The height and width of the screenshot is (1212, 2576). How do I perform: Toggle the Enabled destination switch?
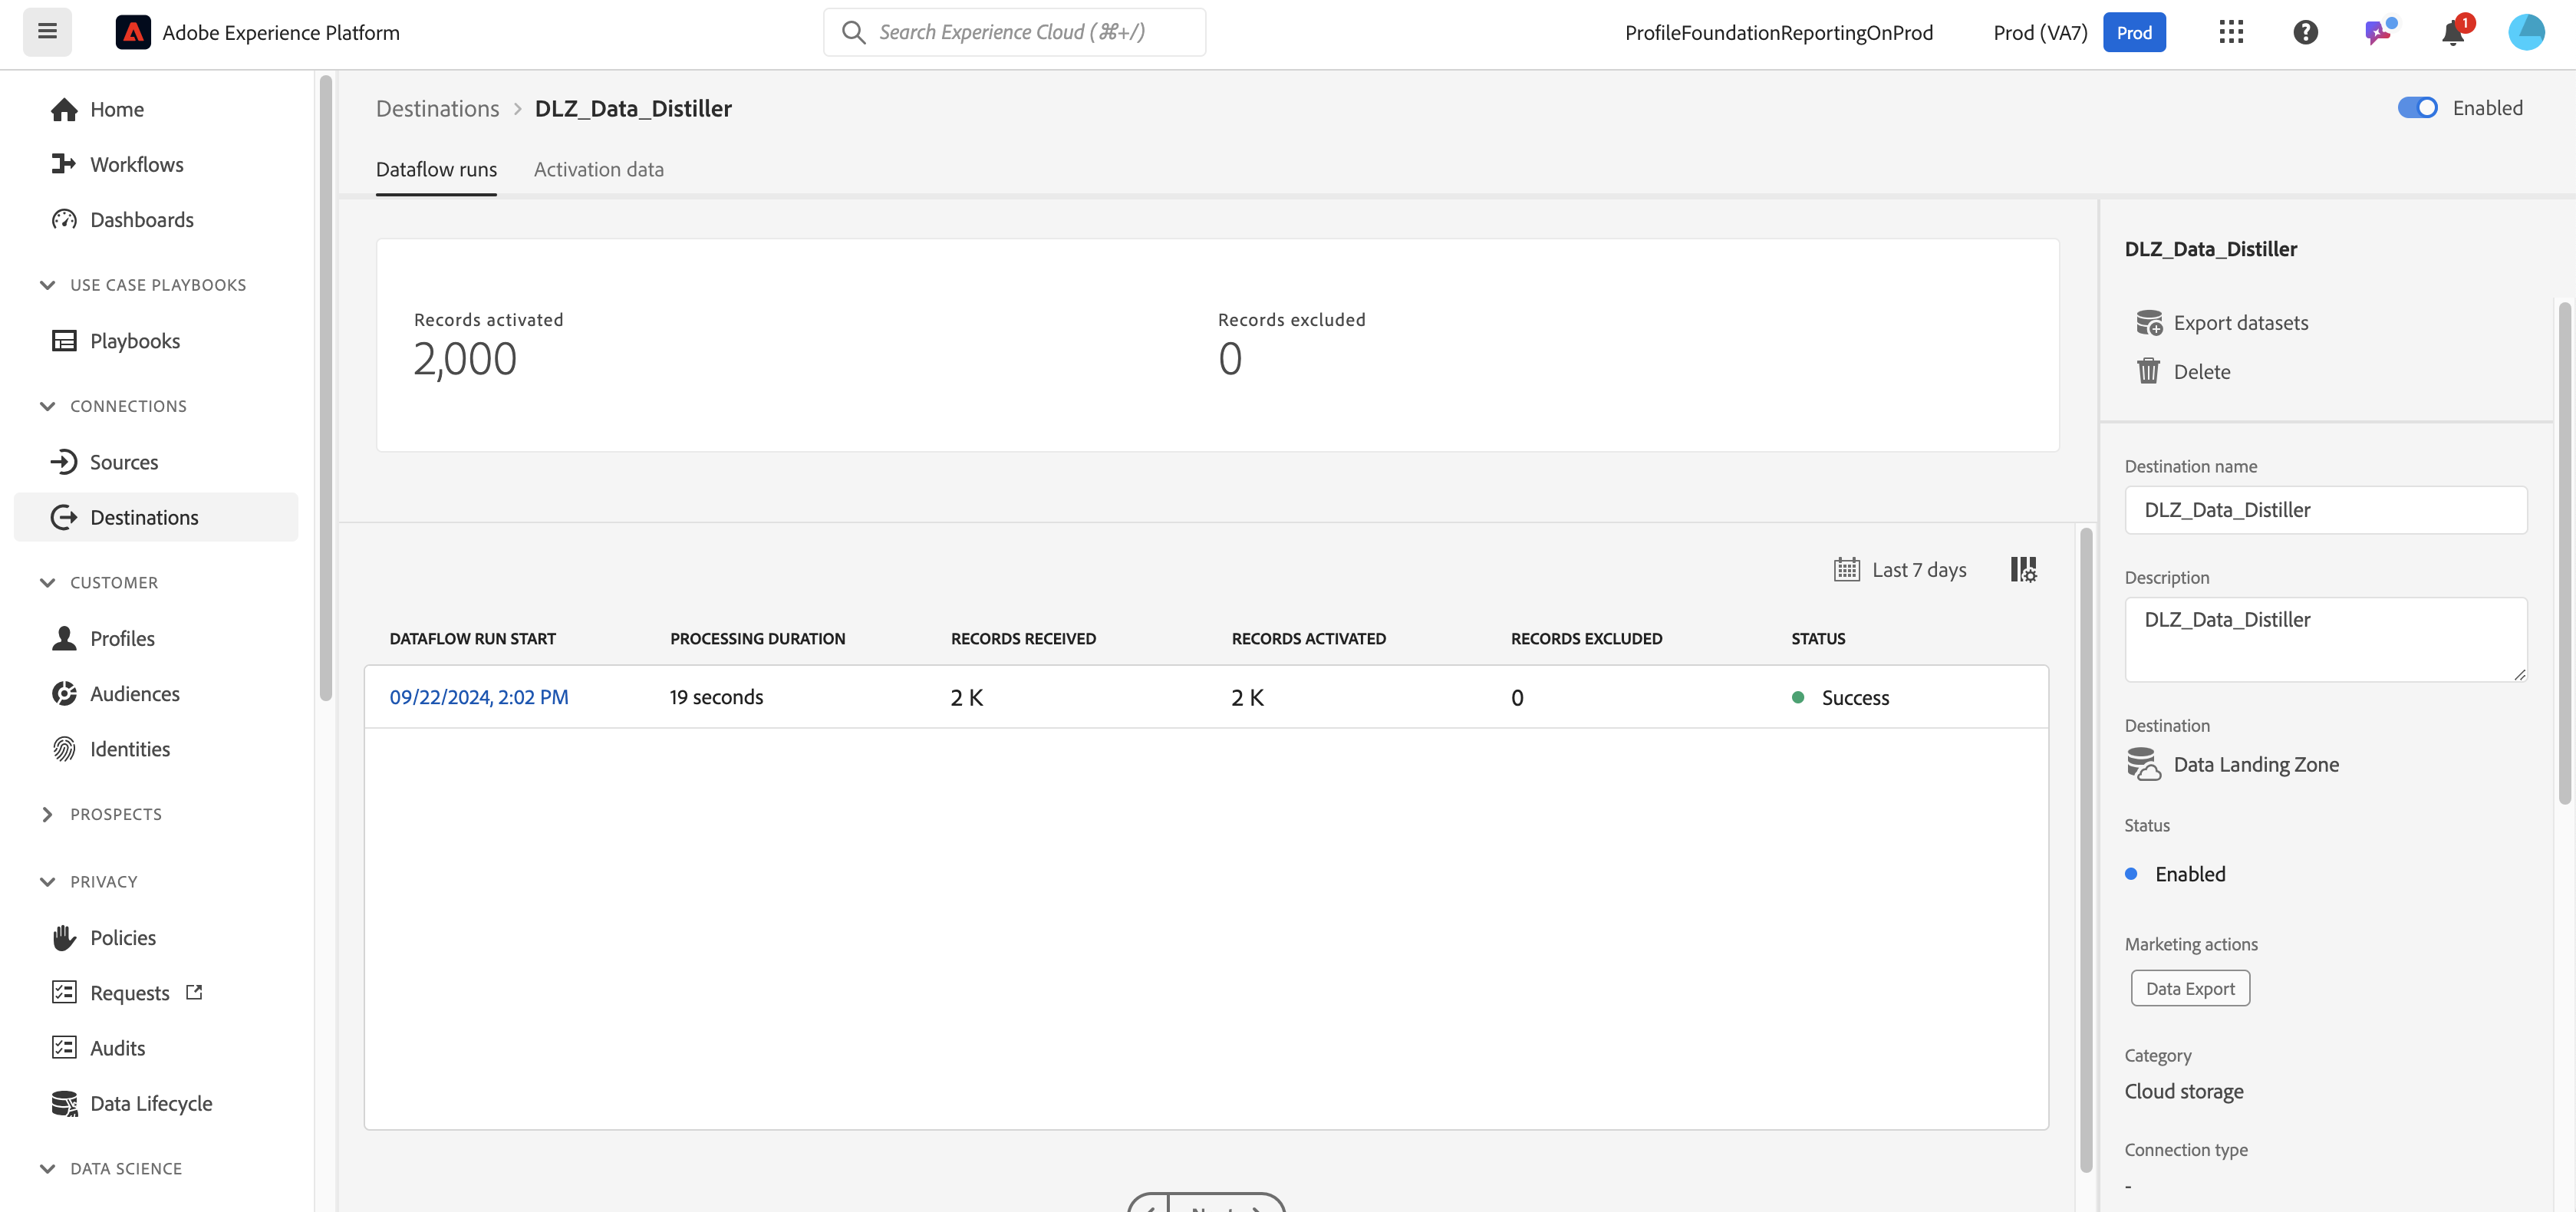tap(2417, 108)
